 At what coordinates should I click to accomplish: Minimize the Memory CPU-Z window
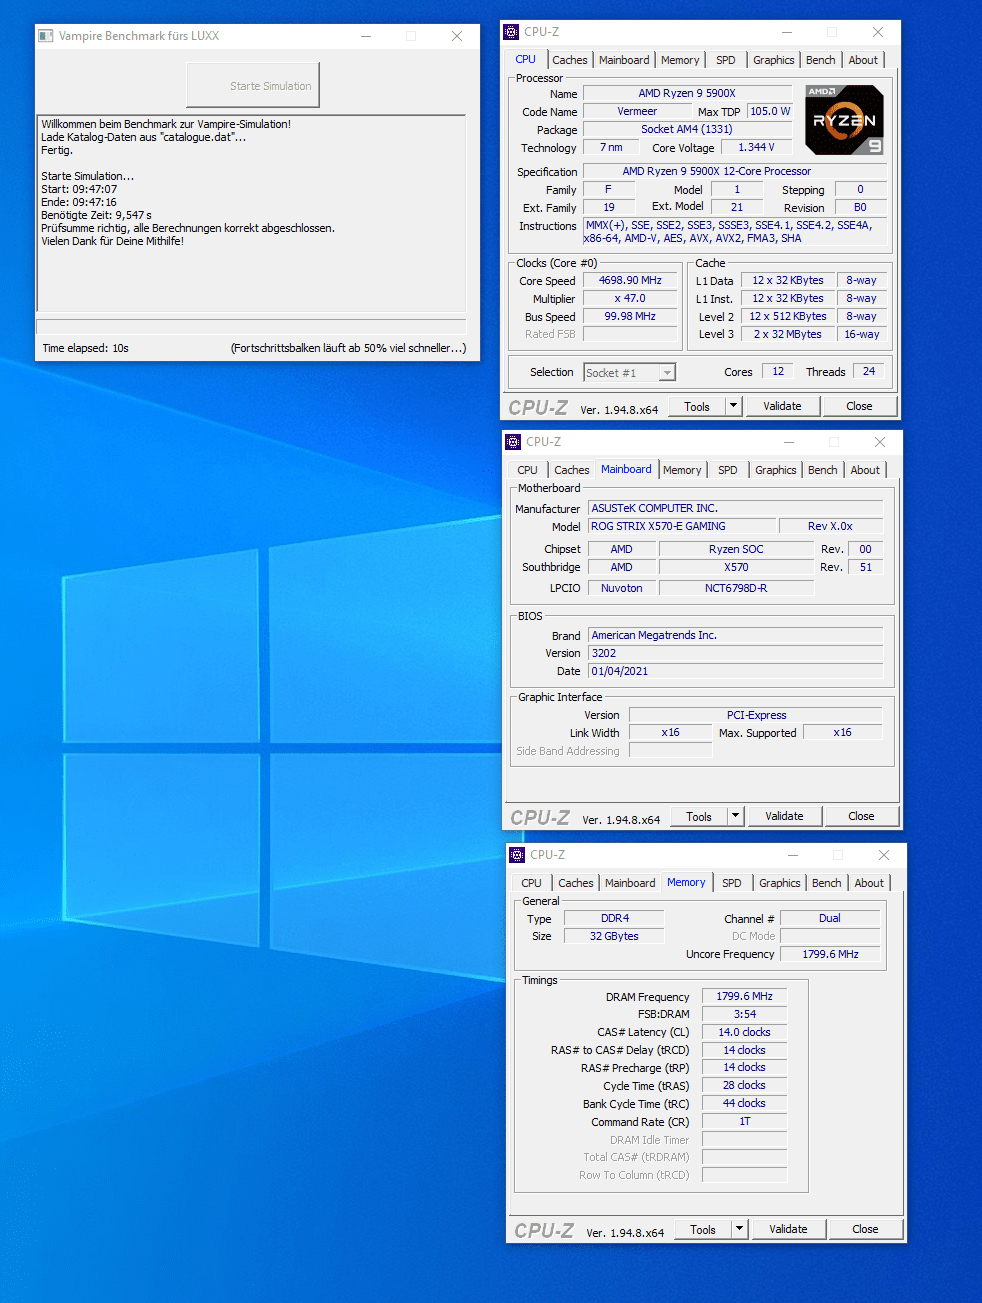pos(793,855)
